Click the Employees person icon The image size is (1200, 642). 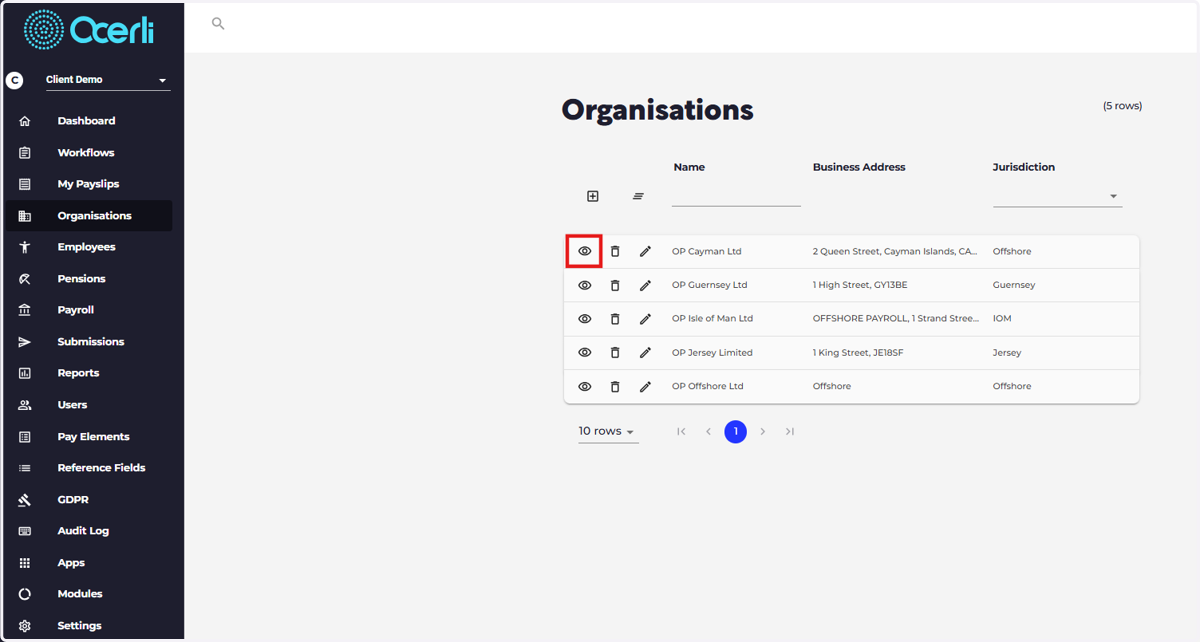coord(25,247)
